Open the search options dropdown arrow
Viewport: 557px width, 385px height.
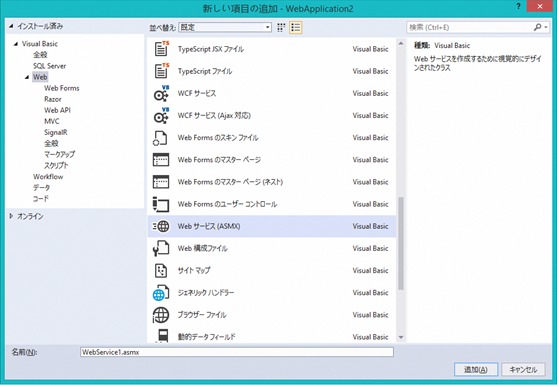(x=546, y=27)
